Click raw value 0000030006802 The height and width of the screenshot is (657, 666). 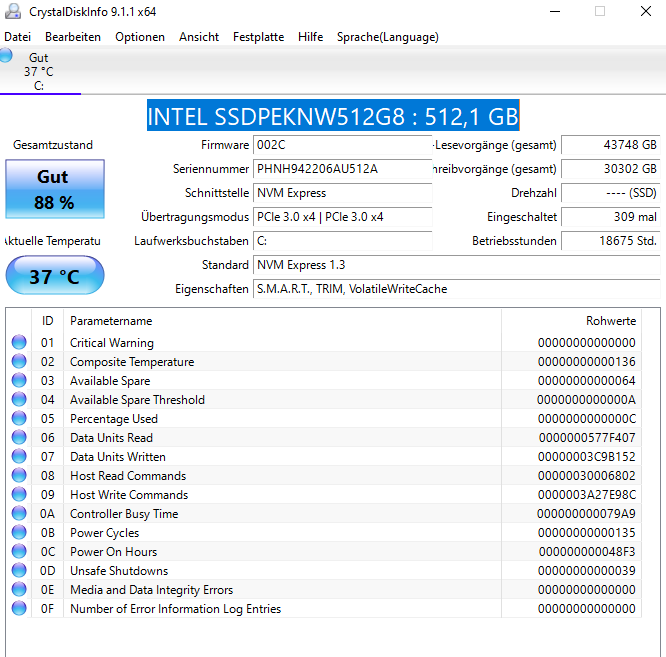click(587, 476)
